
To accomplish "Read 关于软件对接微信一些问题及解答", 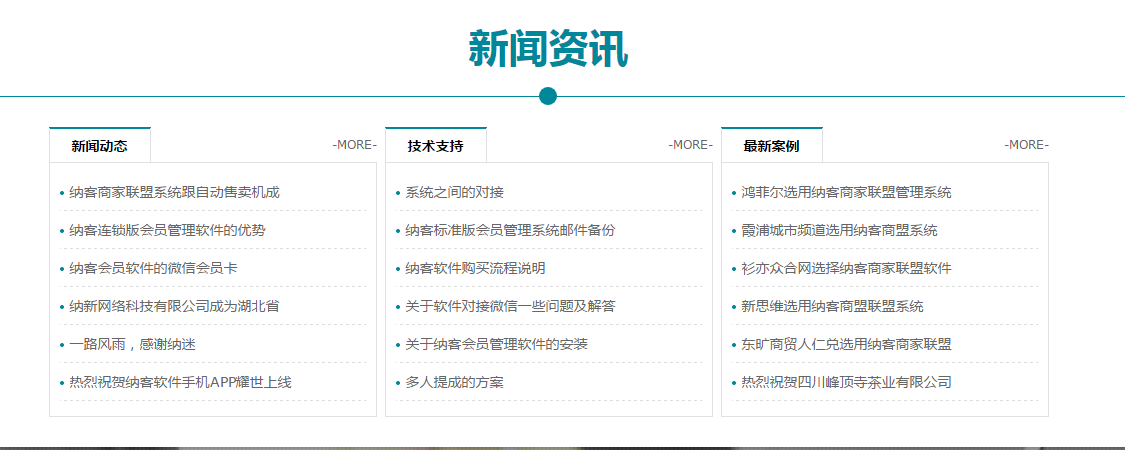I will [x=510, y=306].
